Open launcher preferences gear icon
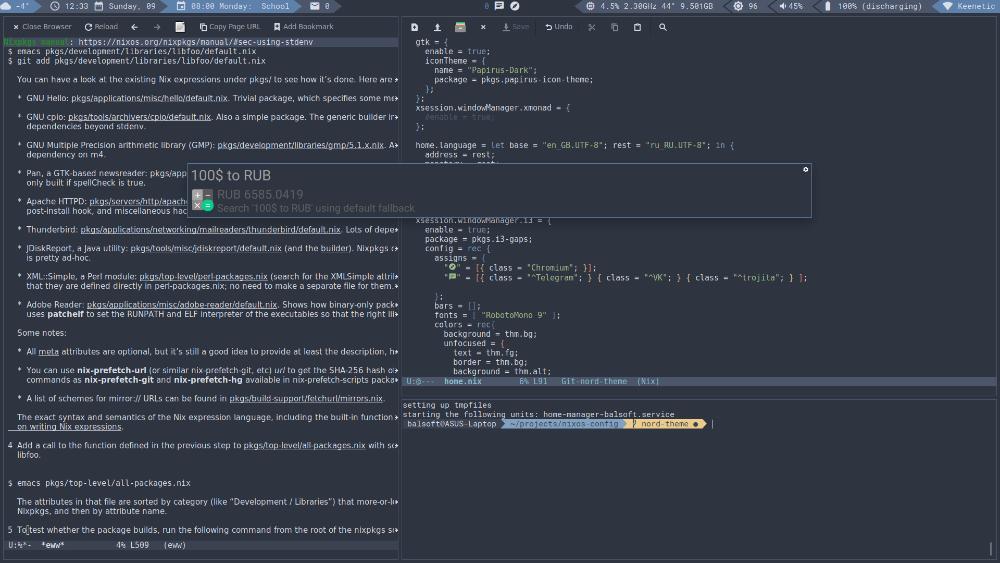This screenshot has height=563, width=1000. 805,170
